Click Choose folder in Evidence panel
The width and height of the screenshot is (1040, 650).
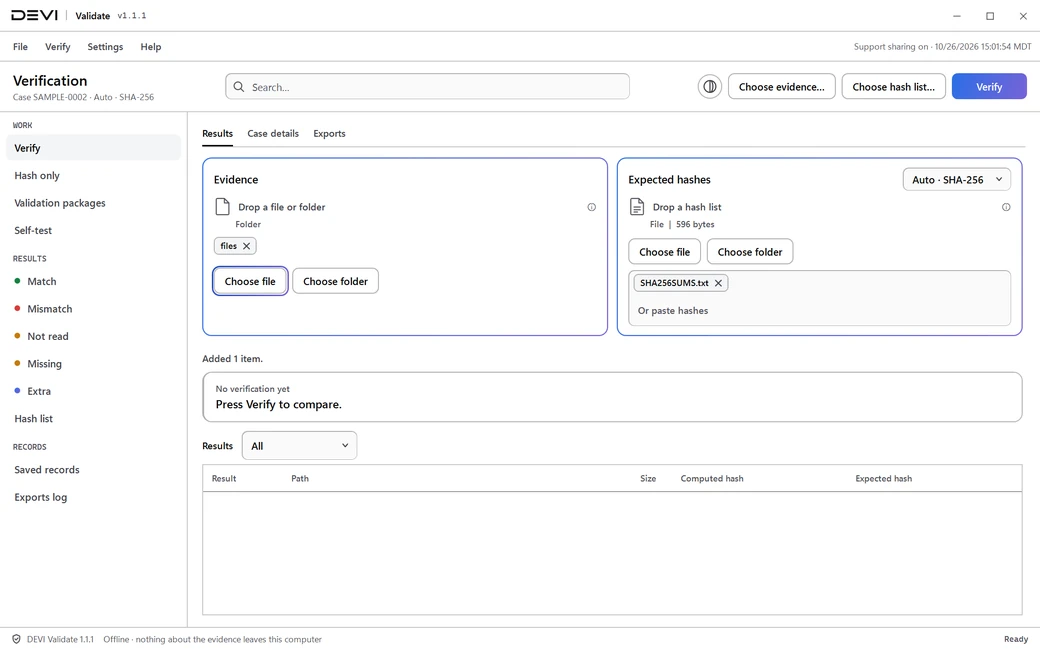(336, 281)
